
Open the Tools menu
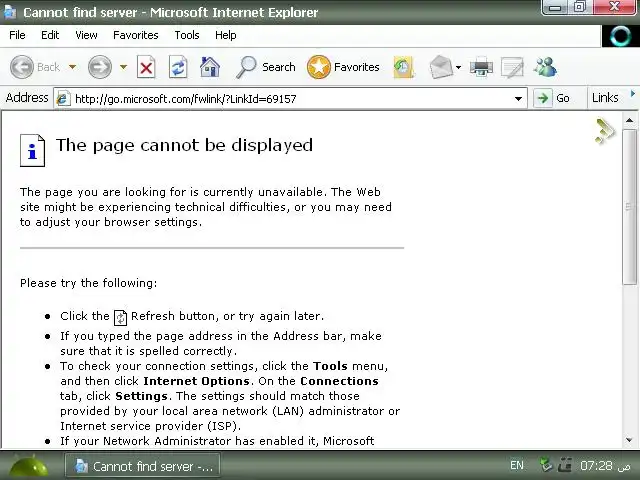[187, 35]
